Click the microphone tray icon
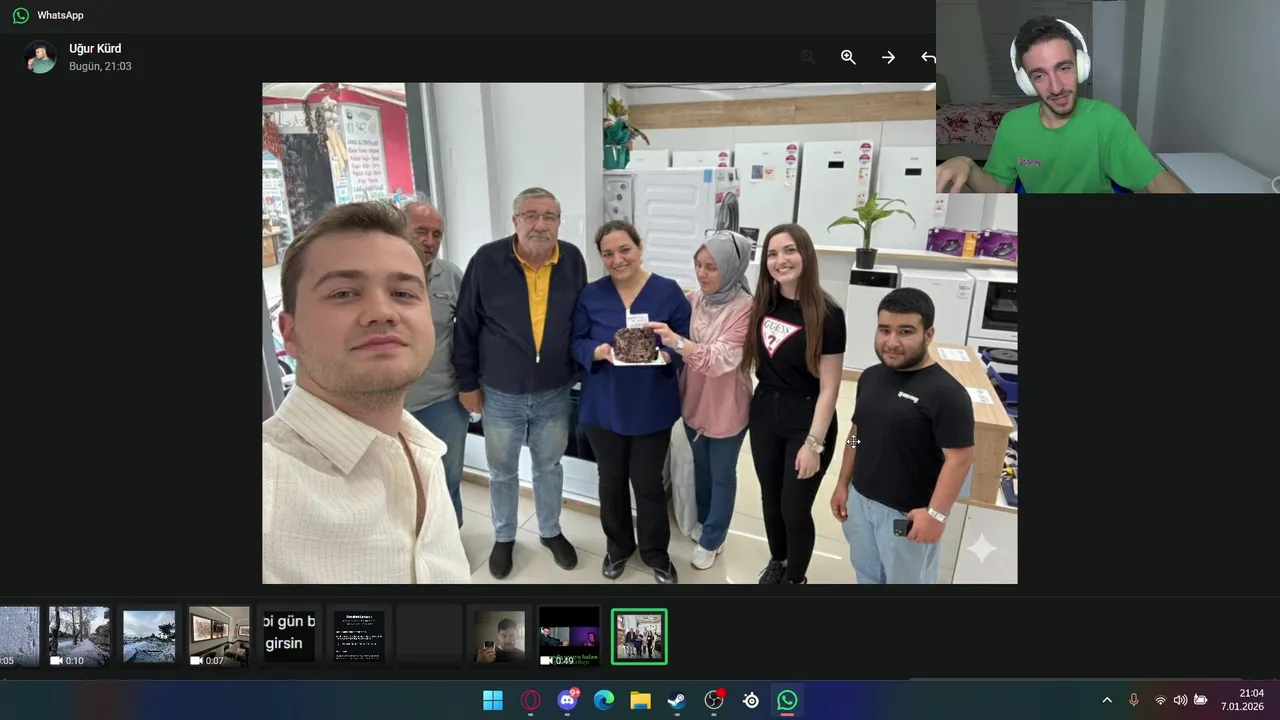 coord(1134,700)
